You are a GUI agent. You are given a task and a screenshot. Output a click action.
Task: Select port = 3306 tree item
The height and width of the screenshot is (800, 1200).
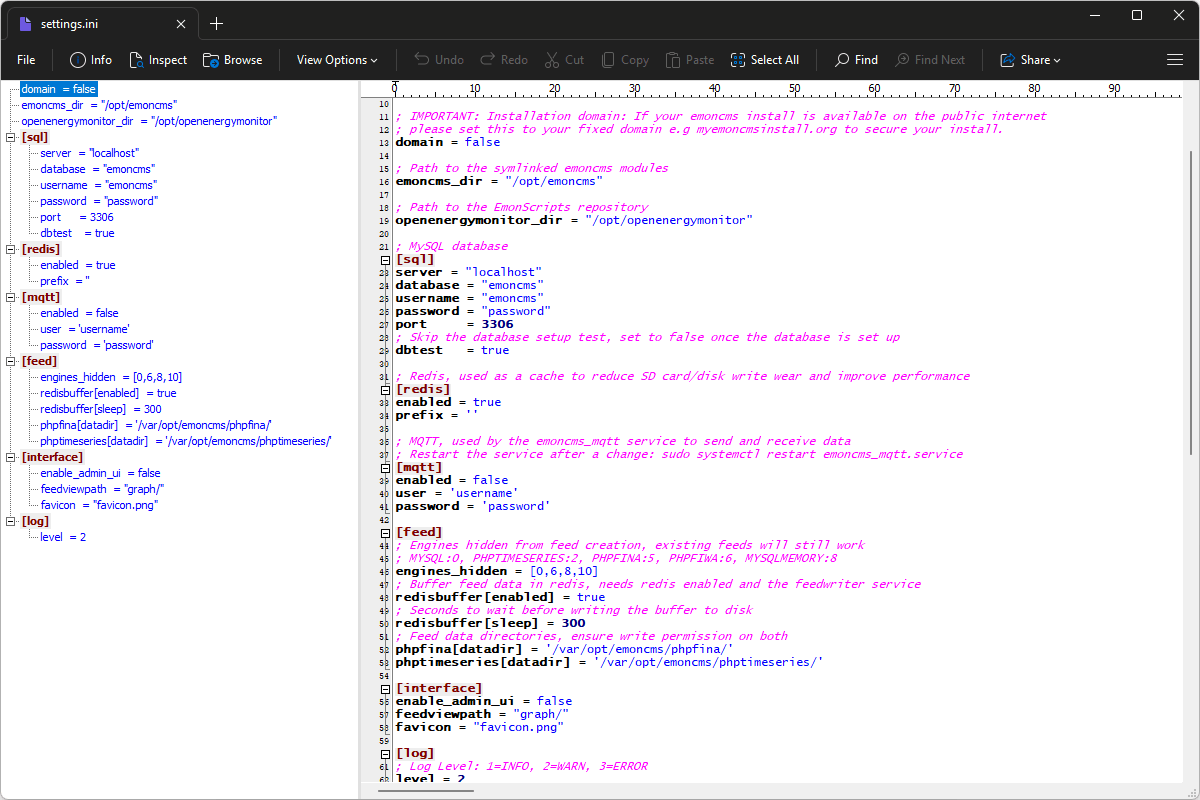[77, 217]
